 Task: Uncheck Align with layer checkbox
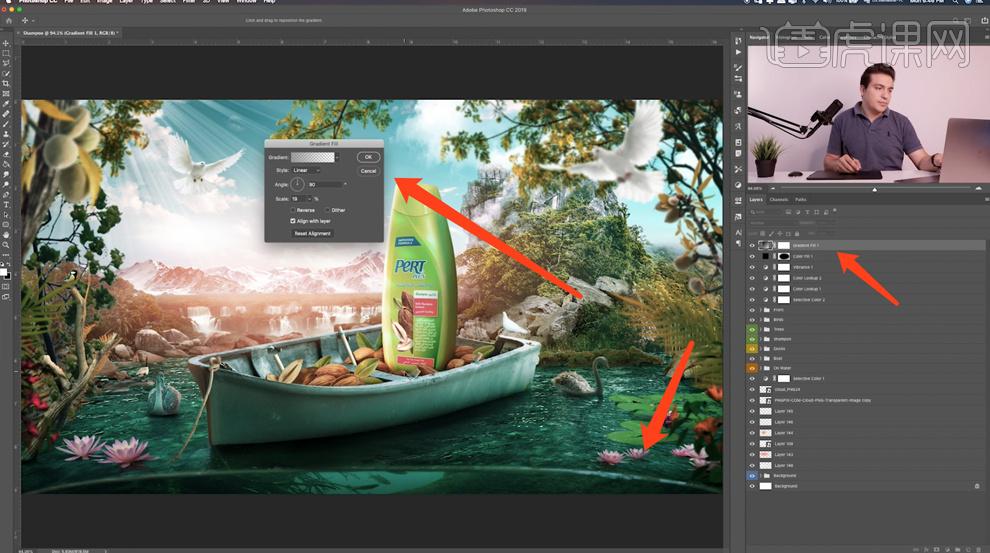pos(293,221)
